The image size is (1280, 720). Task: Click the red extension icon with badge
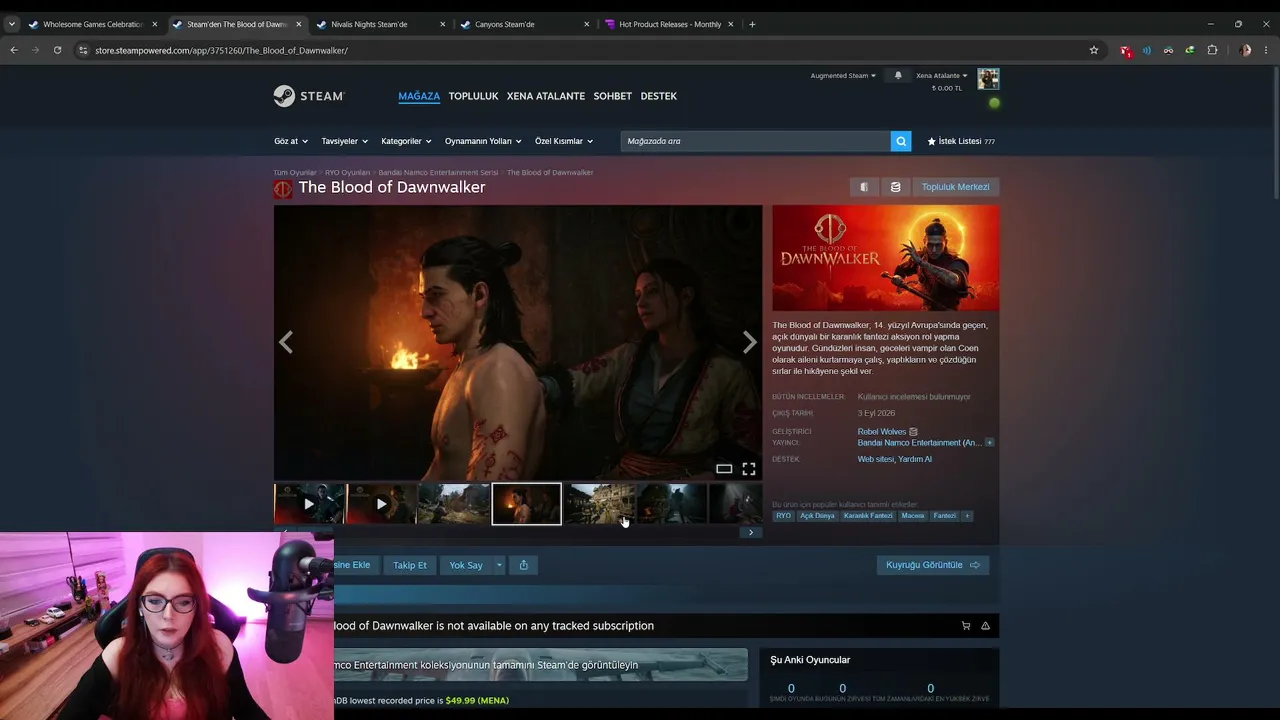click(x=1125, y=50)
